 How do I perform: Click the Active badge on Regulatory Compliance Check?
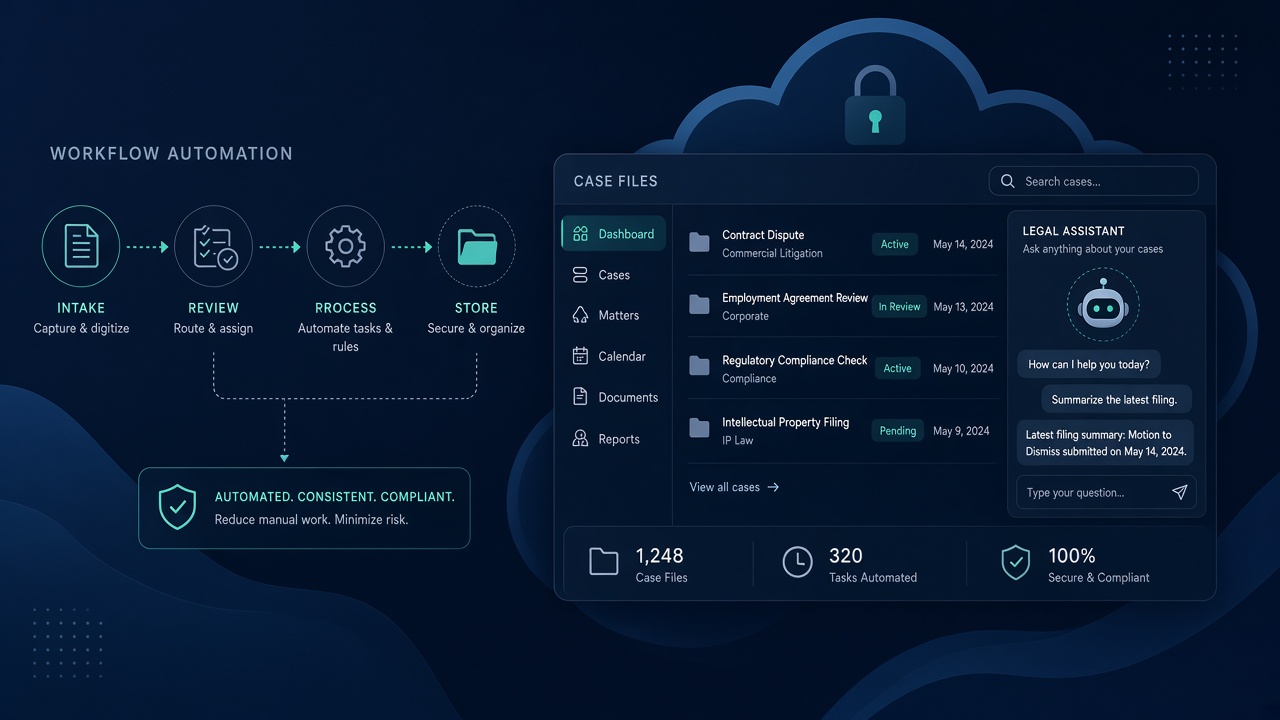click(897, 368)
